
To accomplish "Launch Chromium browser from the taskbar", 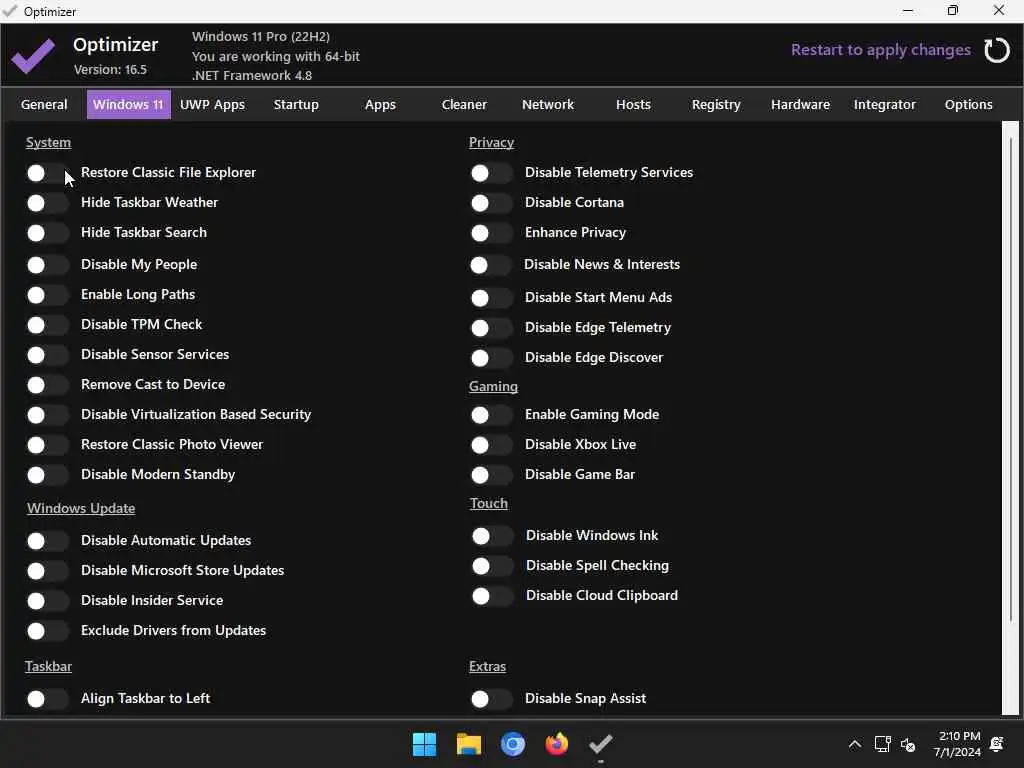I will (x=513, y=744).
